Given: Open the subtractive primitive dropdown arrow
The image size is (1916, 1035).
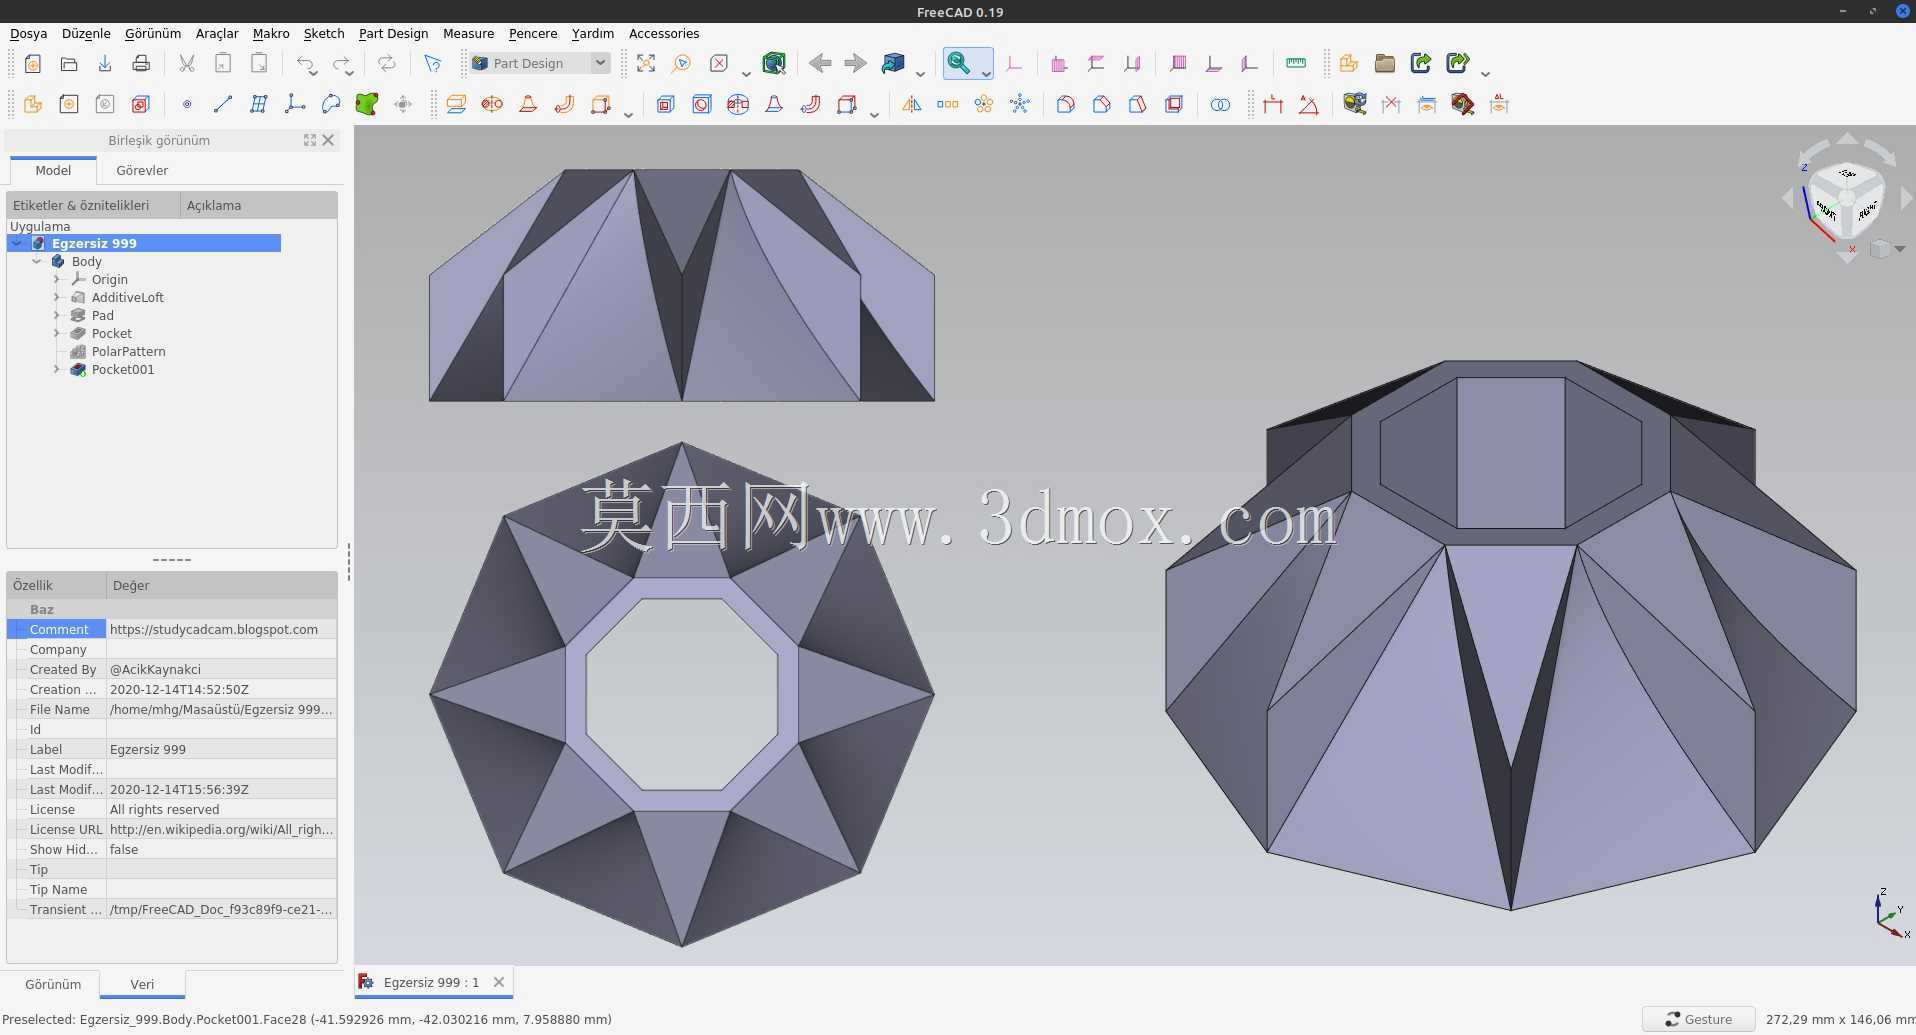Looking at the screenshot, I should 874,114.
